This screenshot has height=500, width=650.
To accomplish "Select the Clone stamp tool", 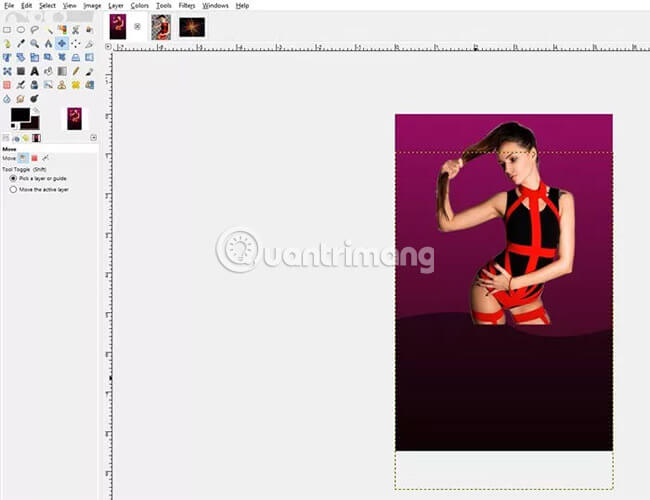I will 62,85.
